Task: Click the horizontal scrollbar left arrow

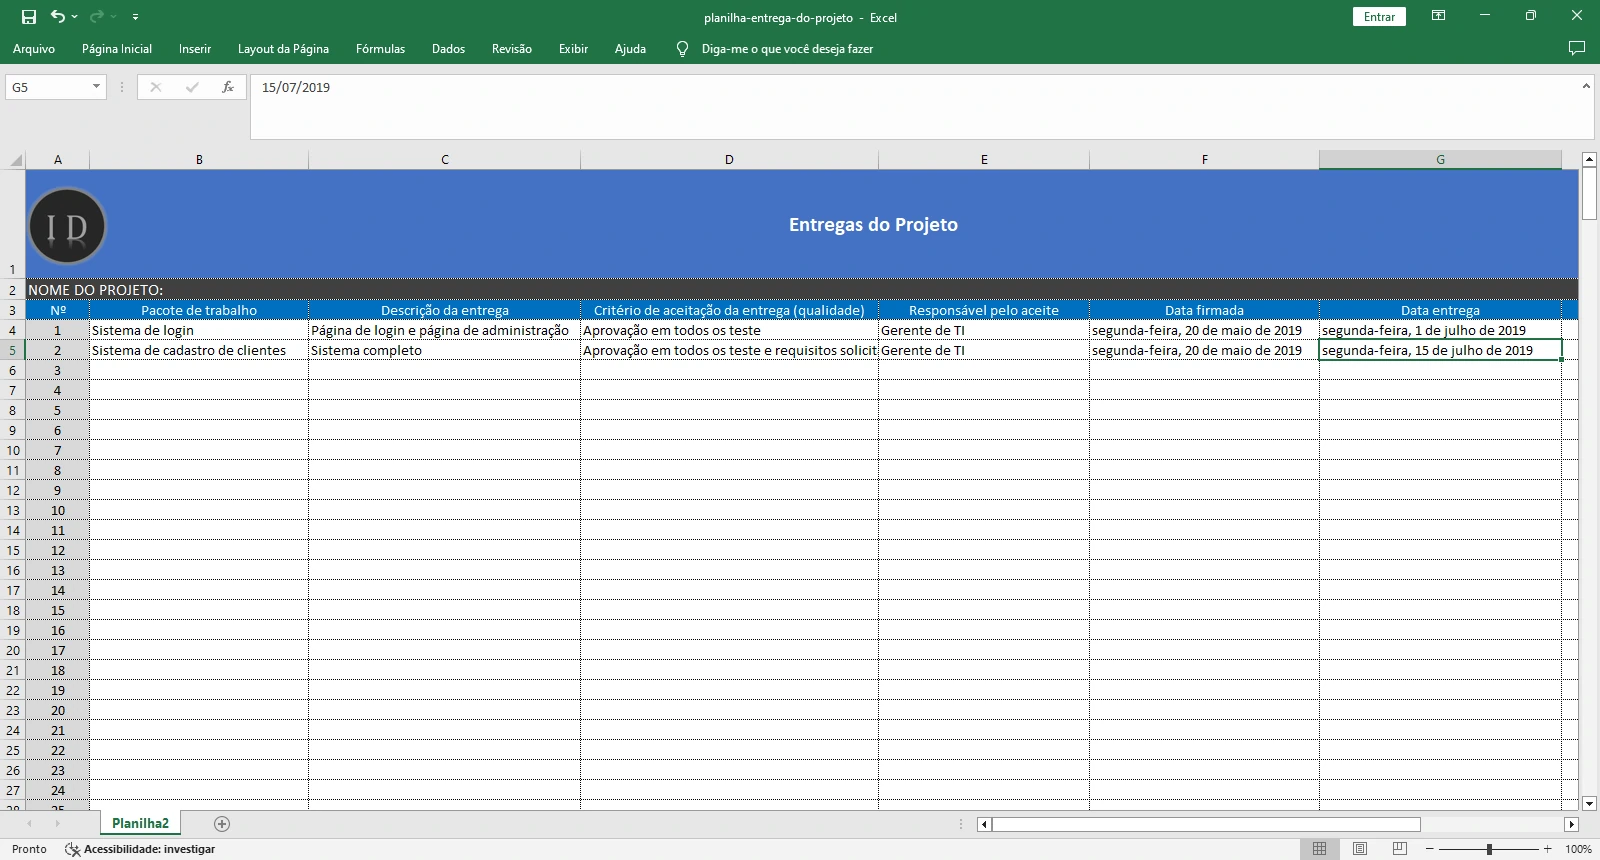Action: 984,824
